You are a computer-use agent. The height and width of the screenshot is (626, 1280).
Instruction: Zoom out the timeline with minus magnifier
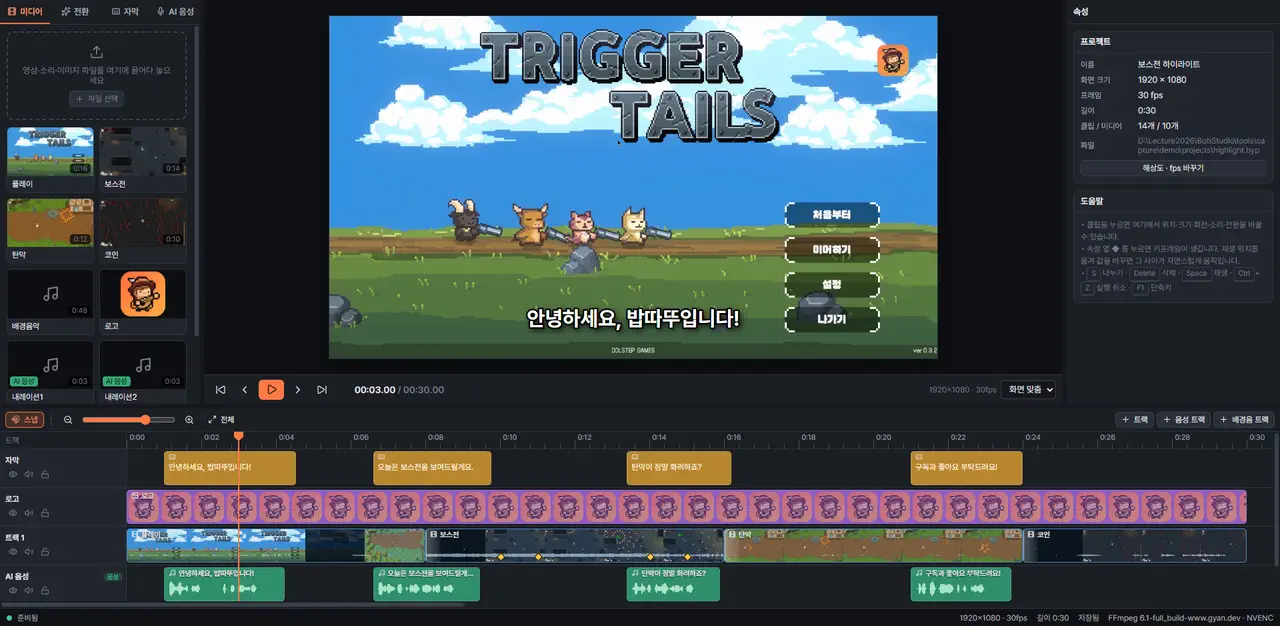coord(68,420)
